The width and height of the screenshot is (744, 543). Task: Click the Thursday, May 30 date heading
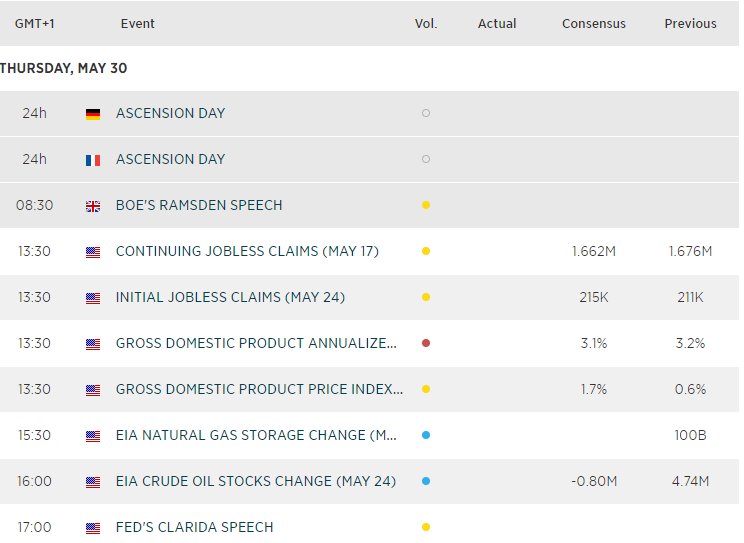[x=64, y=69]
